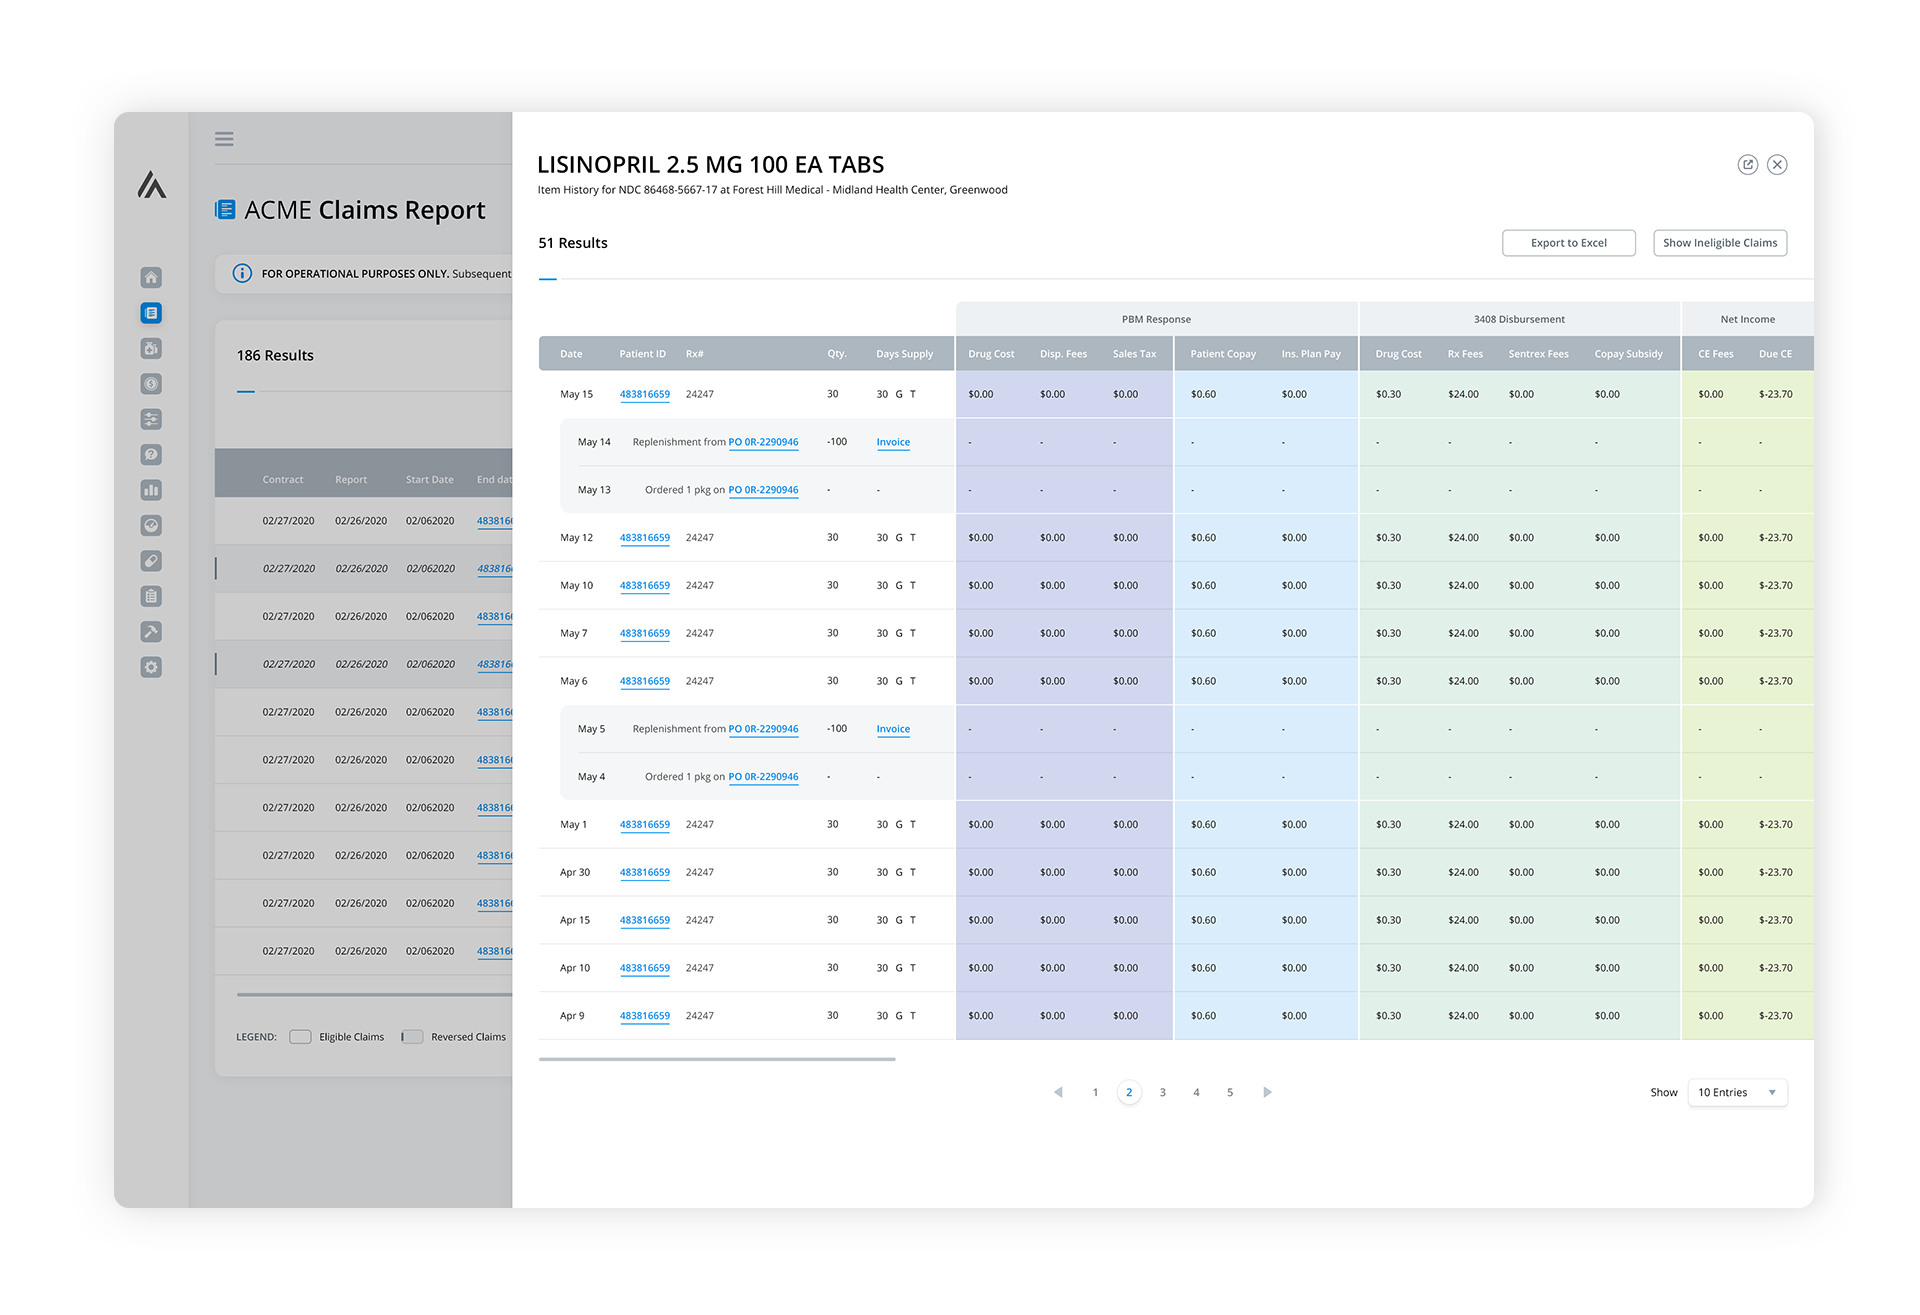The height and width of the screenshot is (1315, 1920).
Task: Open the Invoice link for May 14 replenishment
Action: coord(893,441)
